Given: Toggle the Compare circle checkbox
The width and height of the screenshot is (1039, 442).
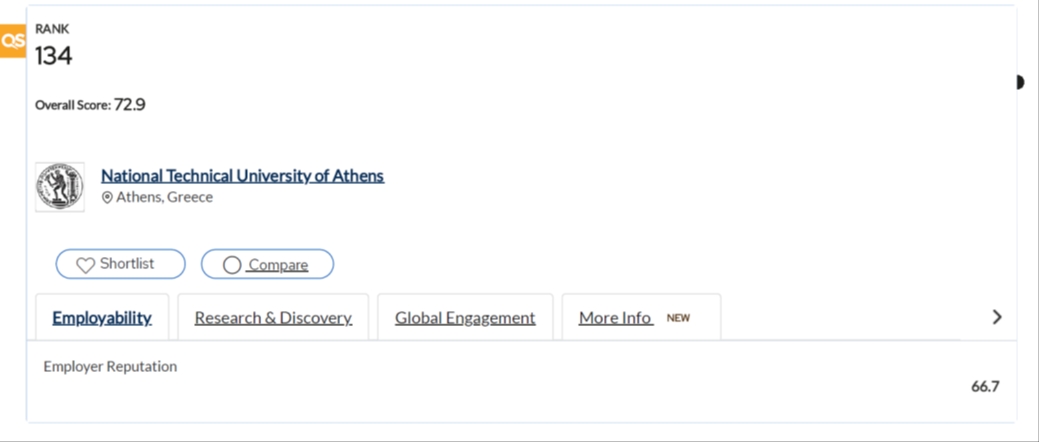Looking at the screenshot, I should (232, 265).
